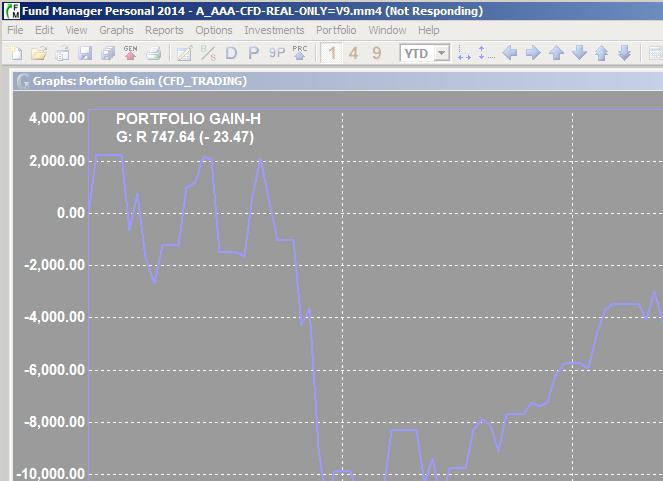The image size is (663, 481).
Task: Open the Reports menu
Action: (164, 30)
